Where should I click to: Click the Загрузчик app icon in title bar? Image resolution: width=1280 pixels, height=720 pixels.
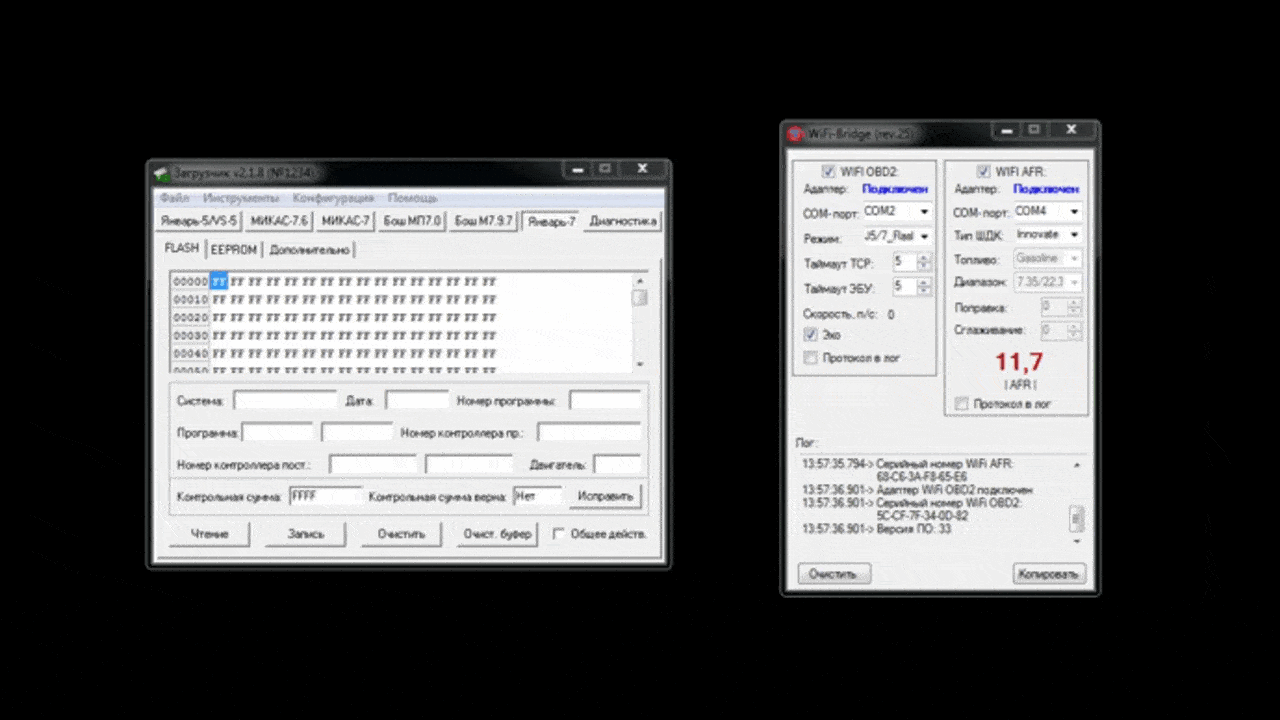pyautogui.click(x=161, y=172)
